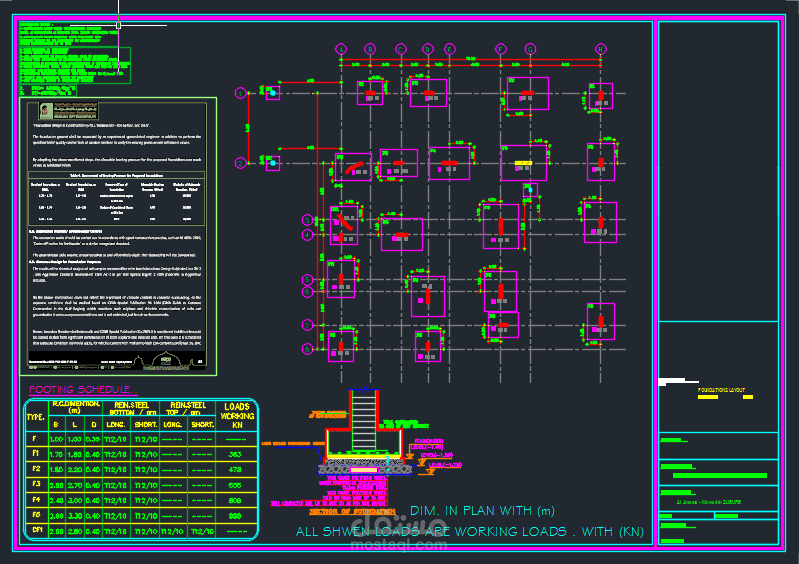Click L value 3.00 in F4 row
This screenshot has width=799, height=564.
(74, 500)
